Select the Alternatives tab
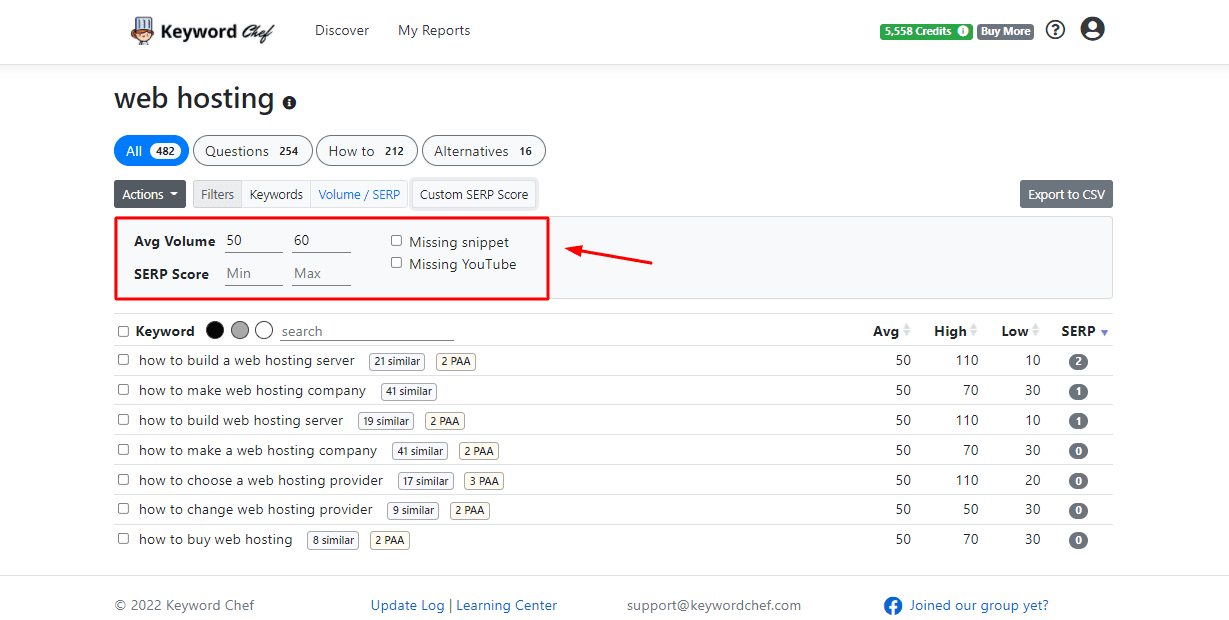This screenshot has width=1229, height=620. (483, 151)
